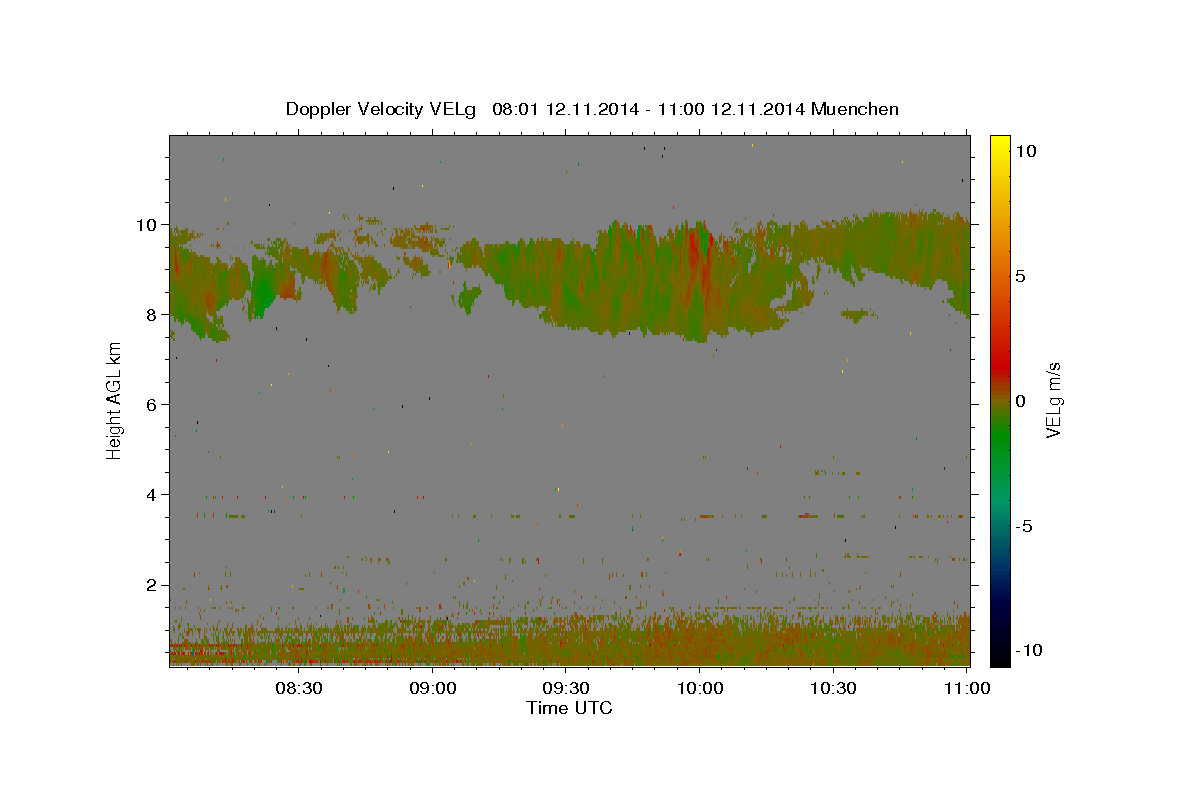The image size is (1200, 800).
Task: Click the colorbar value -5
Action: [x=1023, y=525]
